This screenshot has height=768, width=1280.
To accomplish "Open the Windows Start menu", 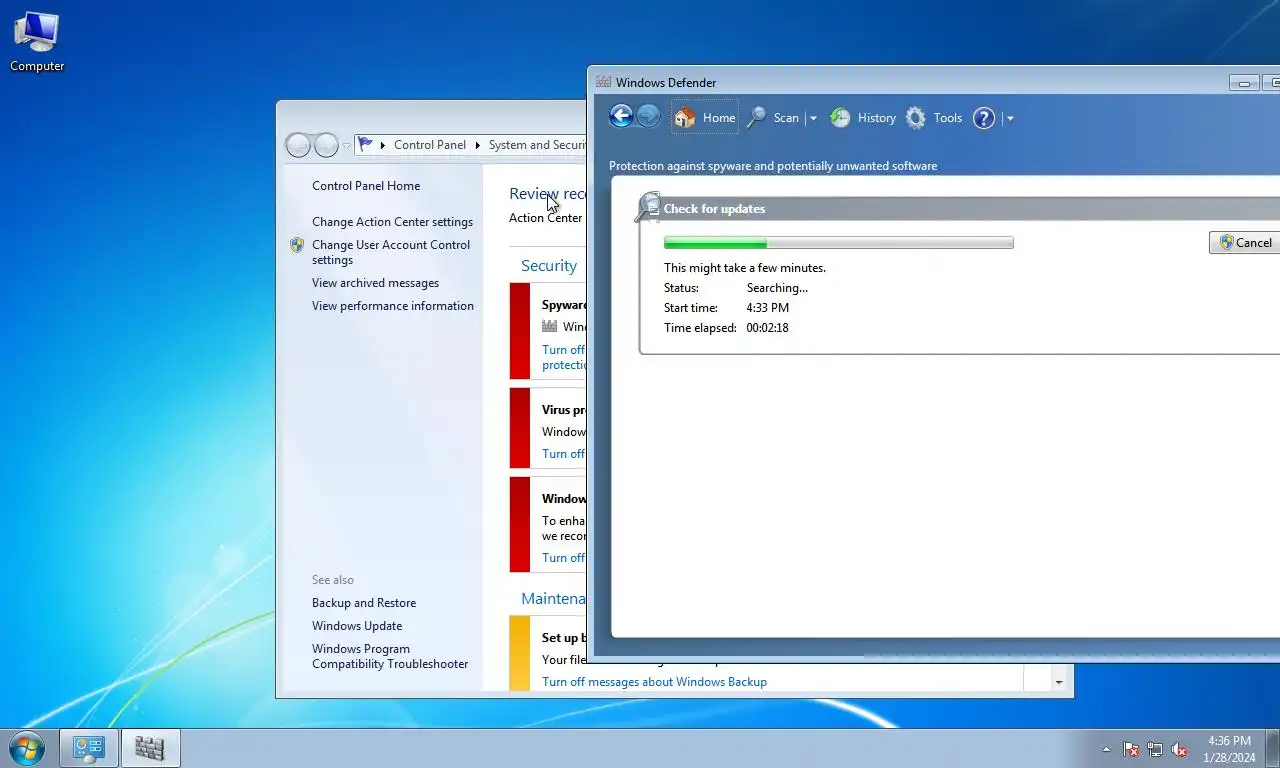I will tap(26, 748).
